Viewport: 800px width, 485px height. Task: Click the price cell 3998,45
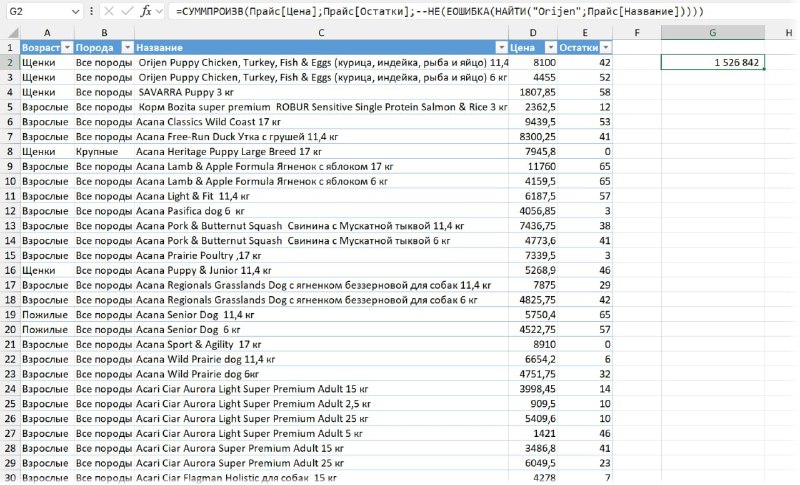pos(533,389)
